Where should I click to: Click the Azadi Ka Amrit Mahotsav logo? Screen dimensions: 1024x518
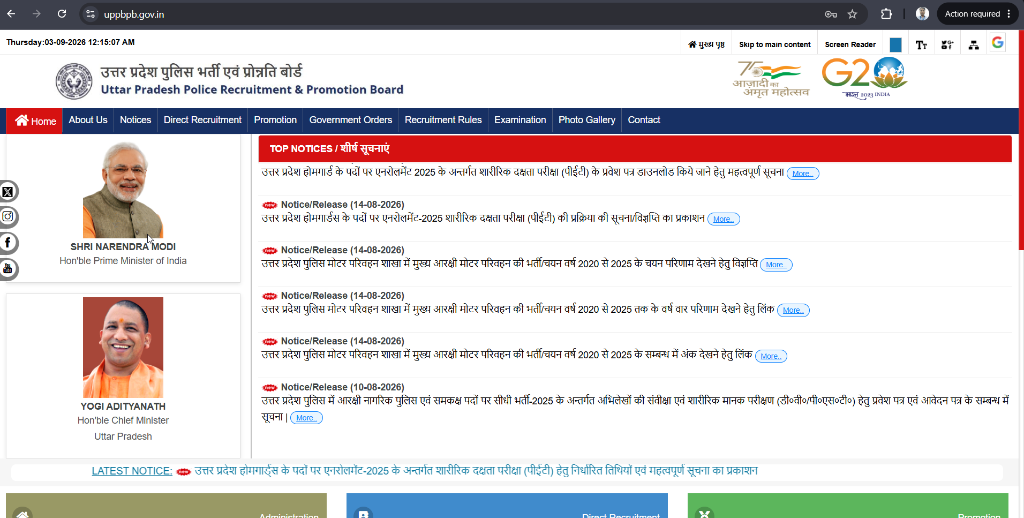point(770,79)
